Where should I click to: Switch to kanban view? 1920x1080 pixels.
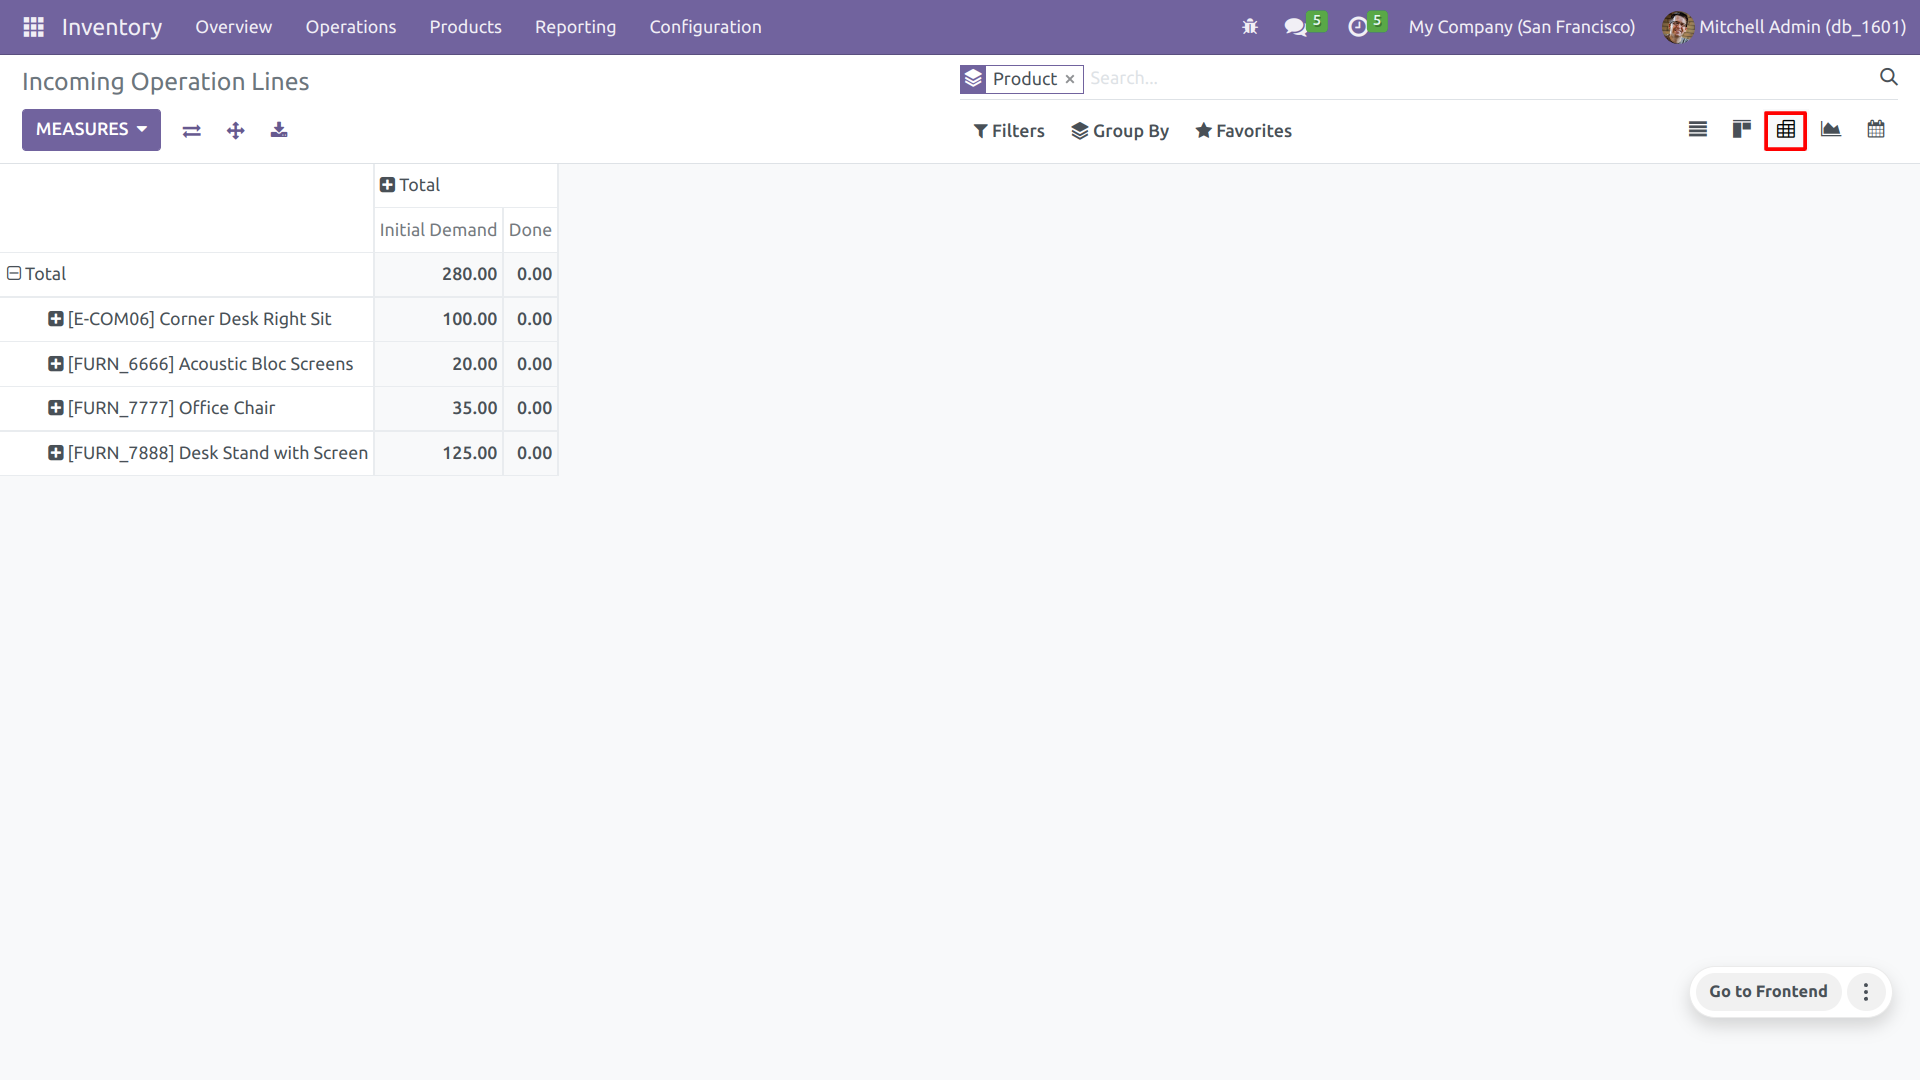pos(1741,130)
